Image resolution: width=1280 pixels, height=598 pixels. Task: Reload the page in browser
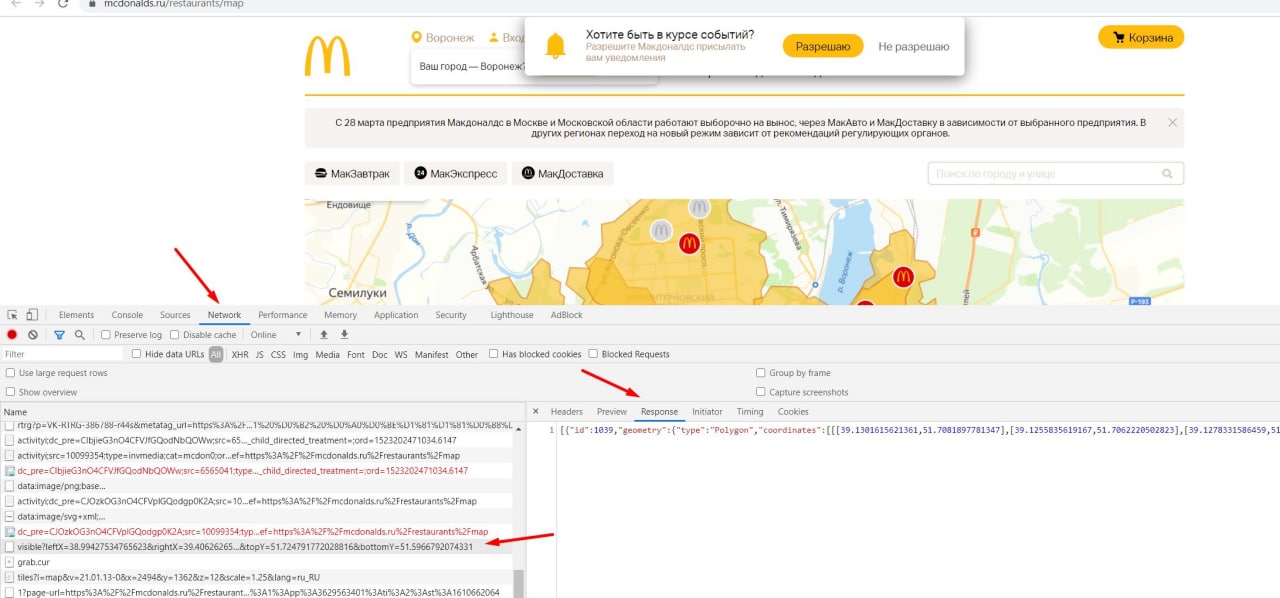tap(63, 4)
